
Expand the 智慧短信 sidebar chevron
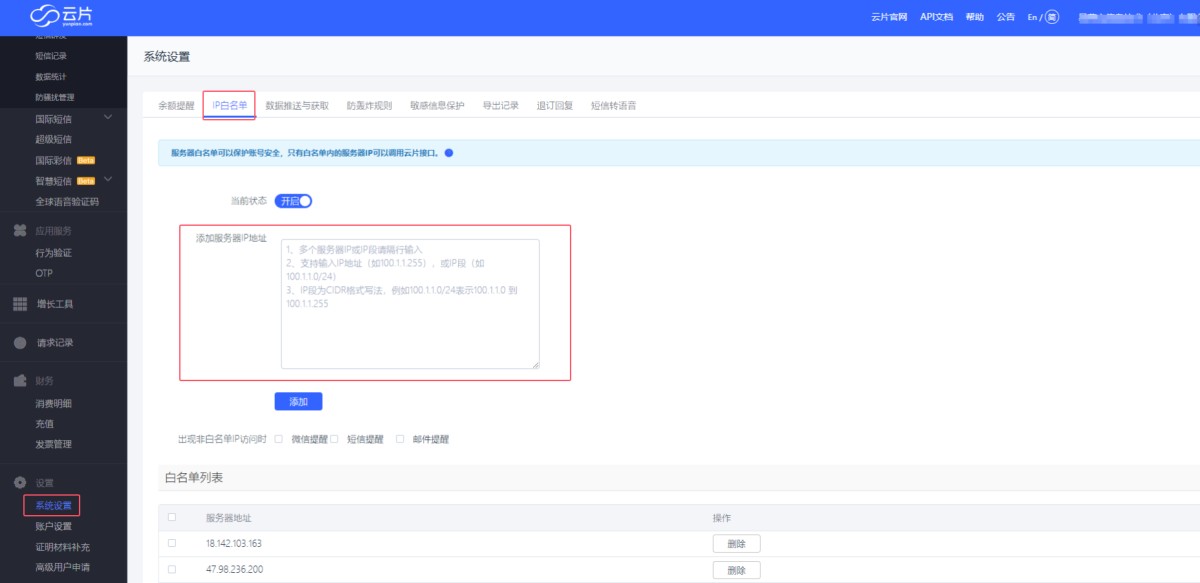[108, 180]
